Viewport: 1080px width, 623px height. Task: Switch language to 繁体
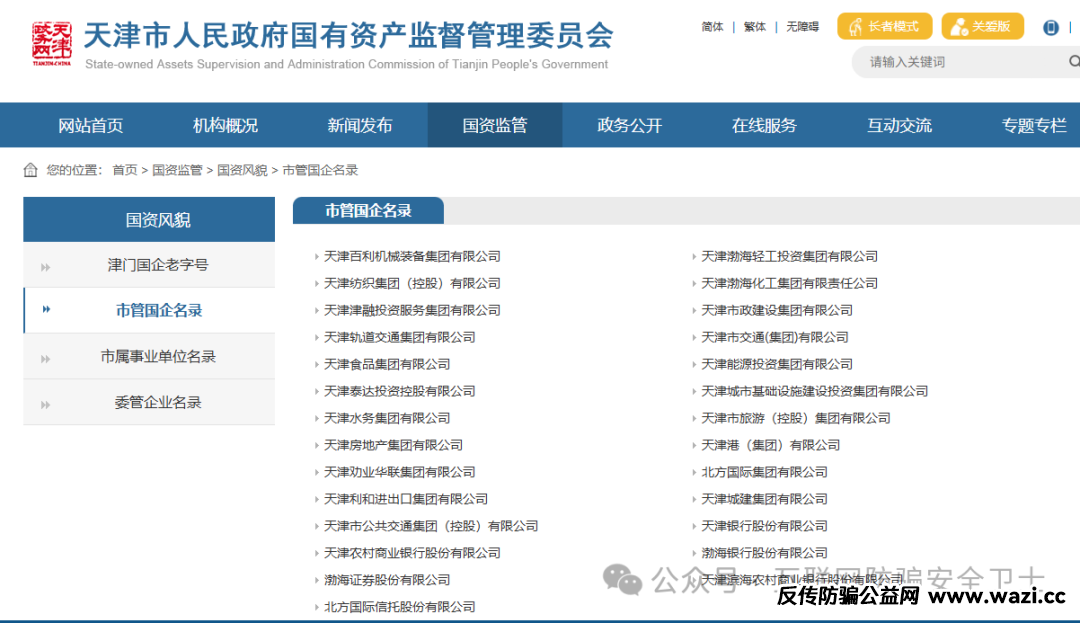click(x=755, y=27)
